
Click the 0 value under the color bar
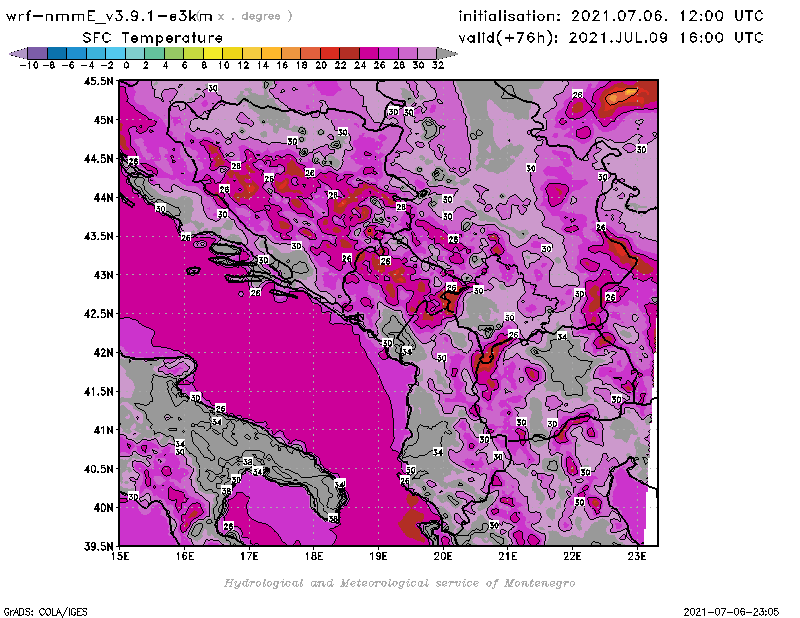point(126,65)
